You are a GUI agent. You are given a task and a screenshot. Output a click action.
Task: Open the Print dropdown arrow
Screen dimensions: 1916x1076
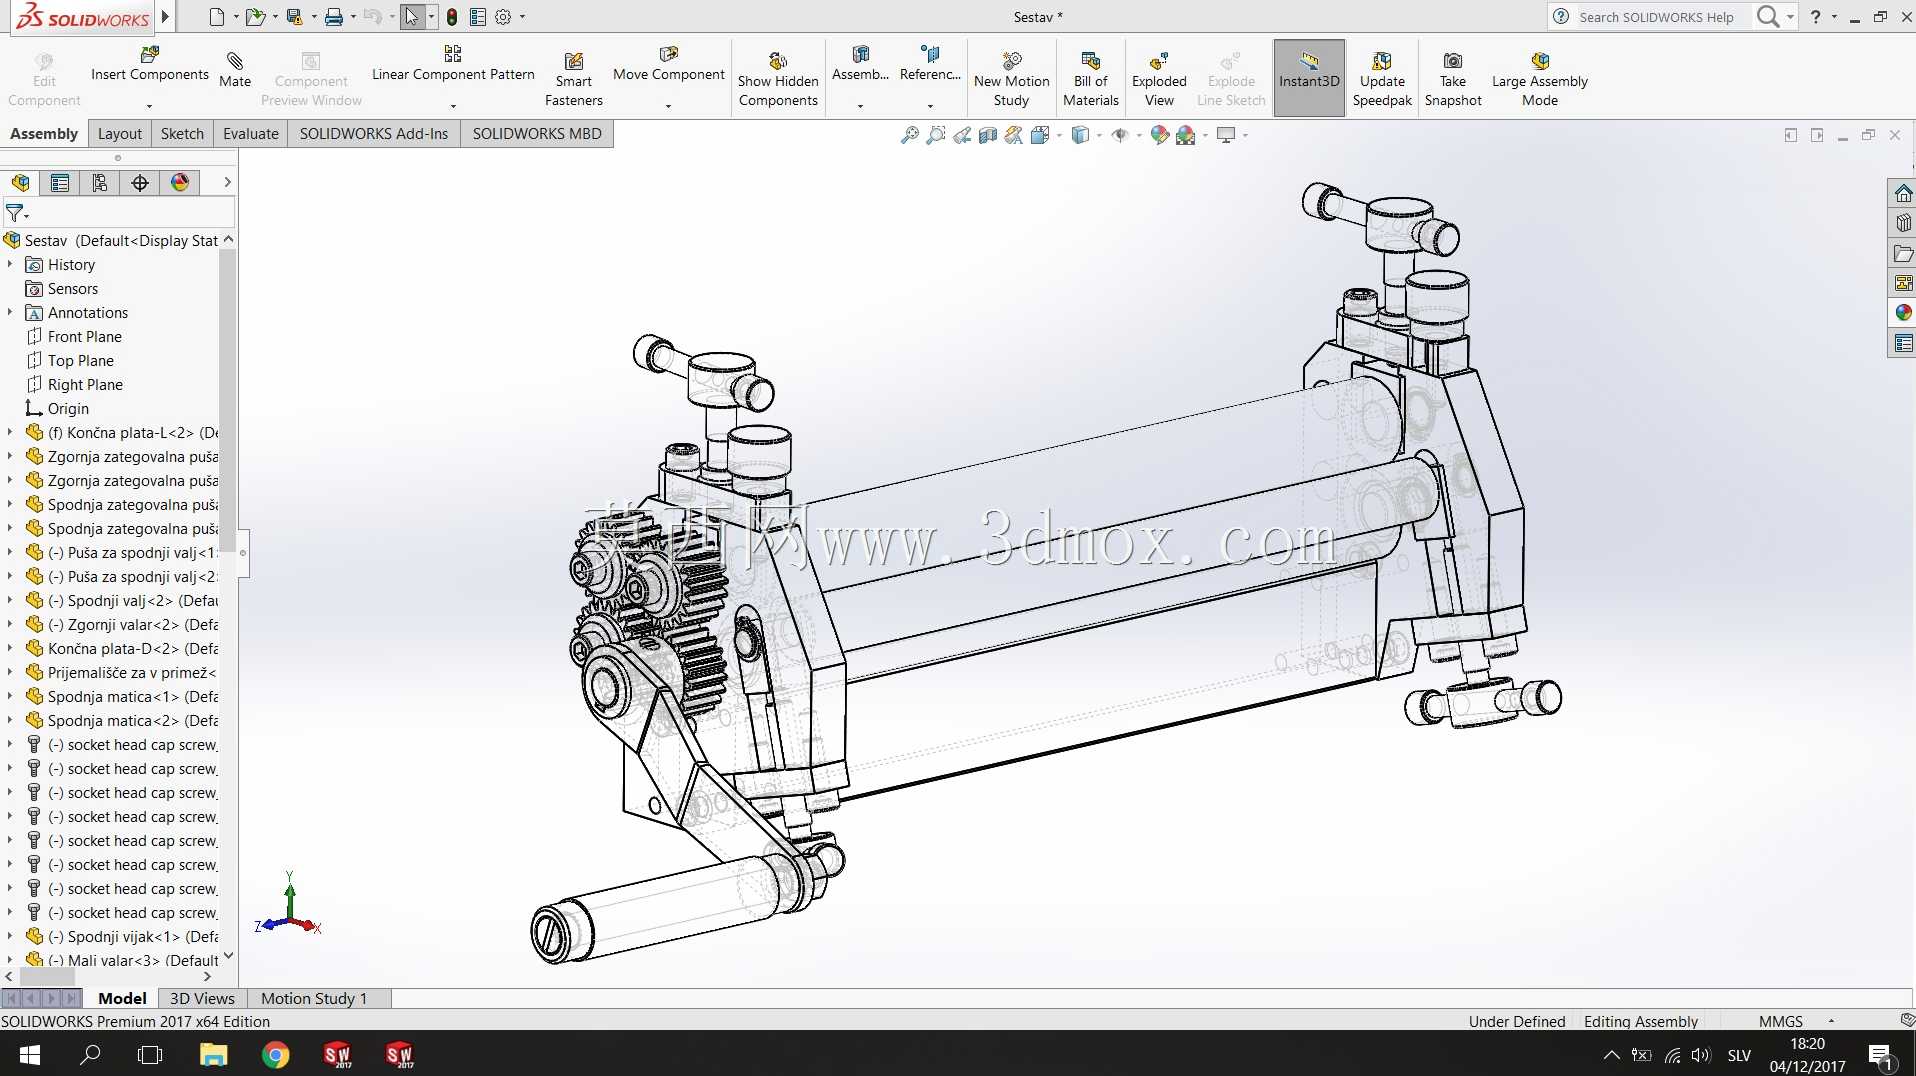(353, 17)
